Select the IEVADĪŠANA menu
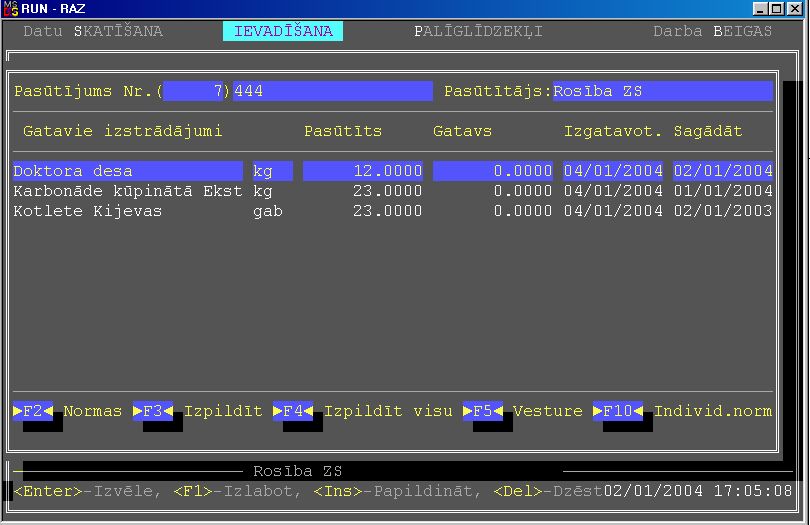This screenshot has width=810, height=525. click(283, 31)
